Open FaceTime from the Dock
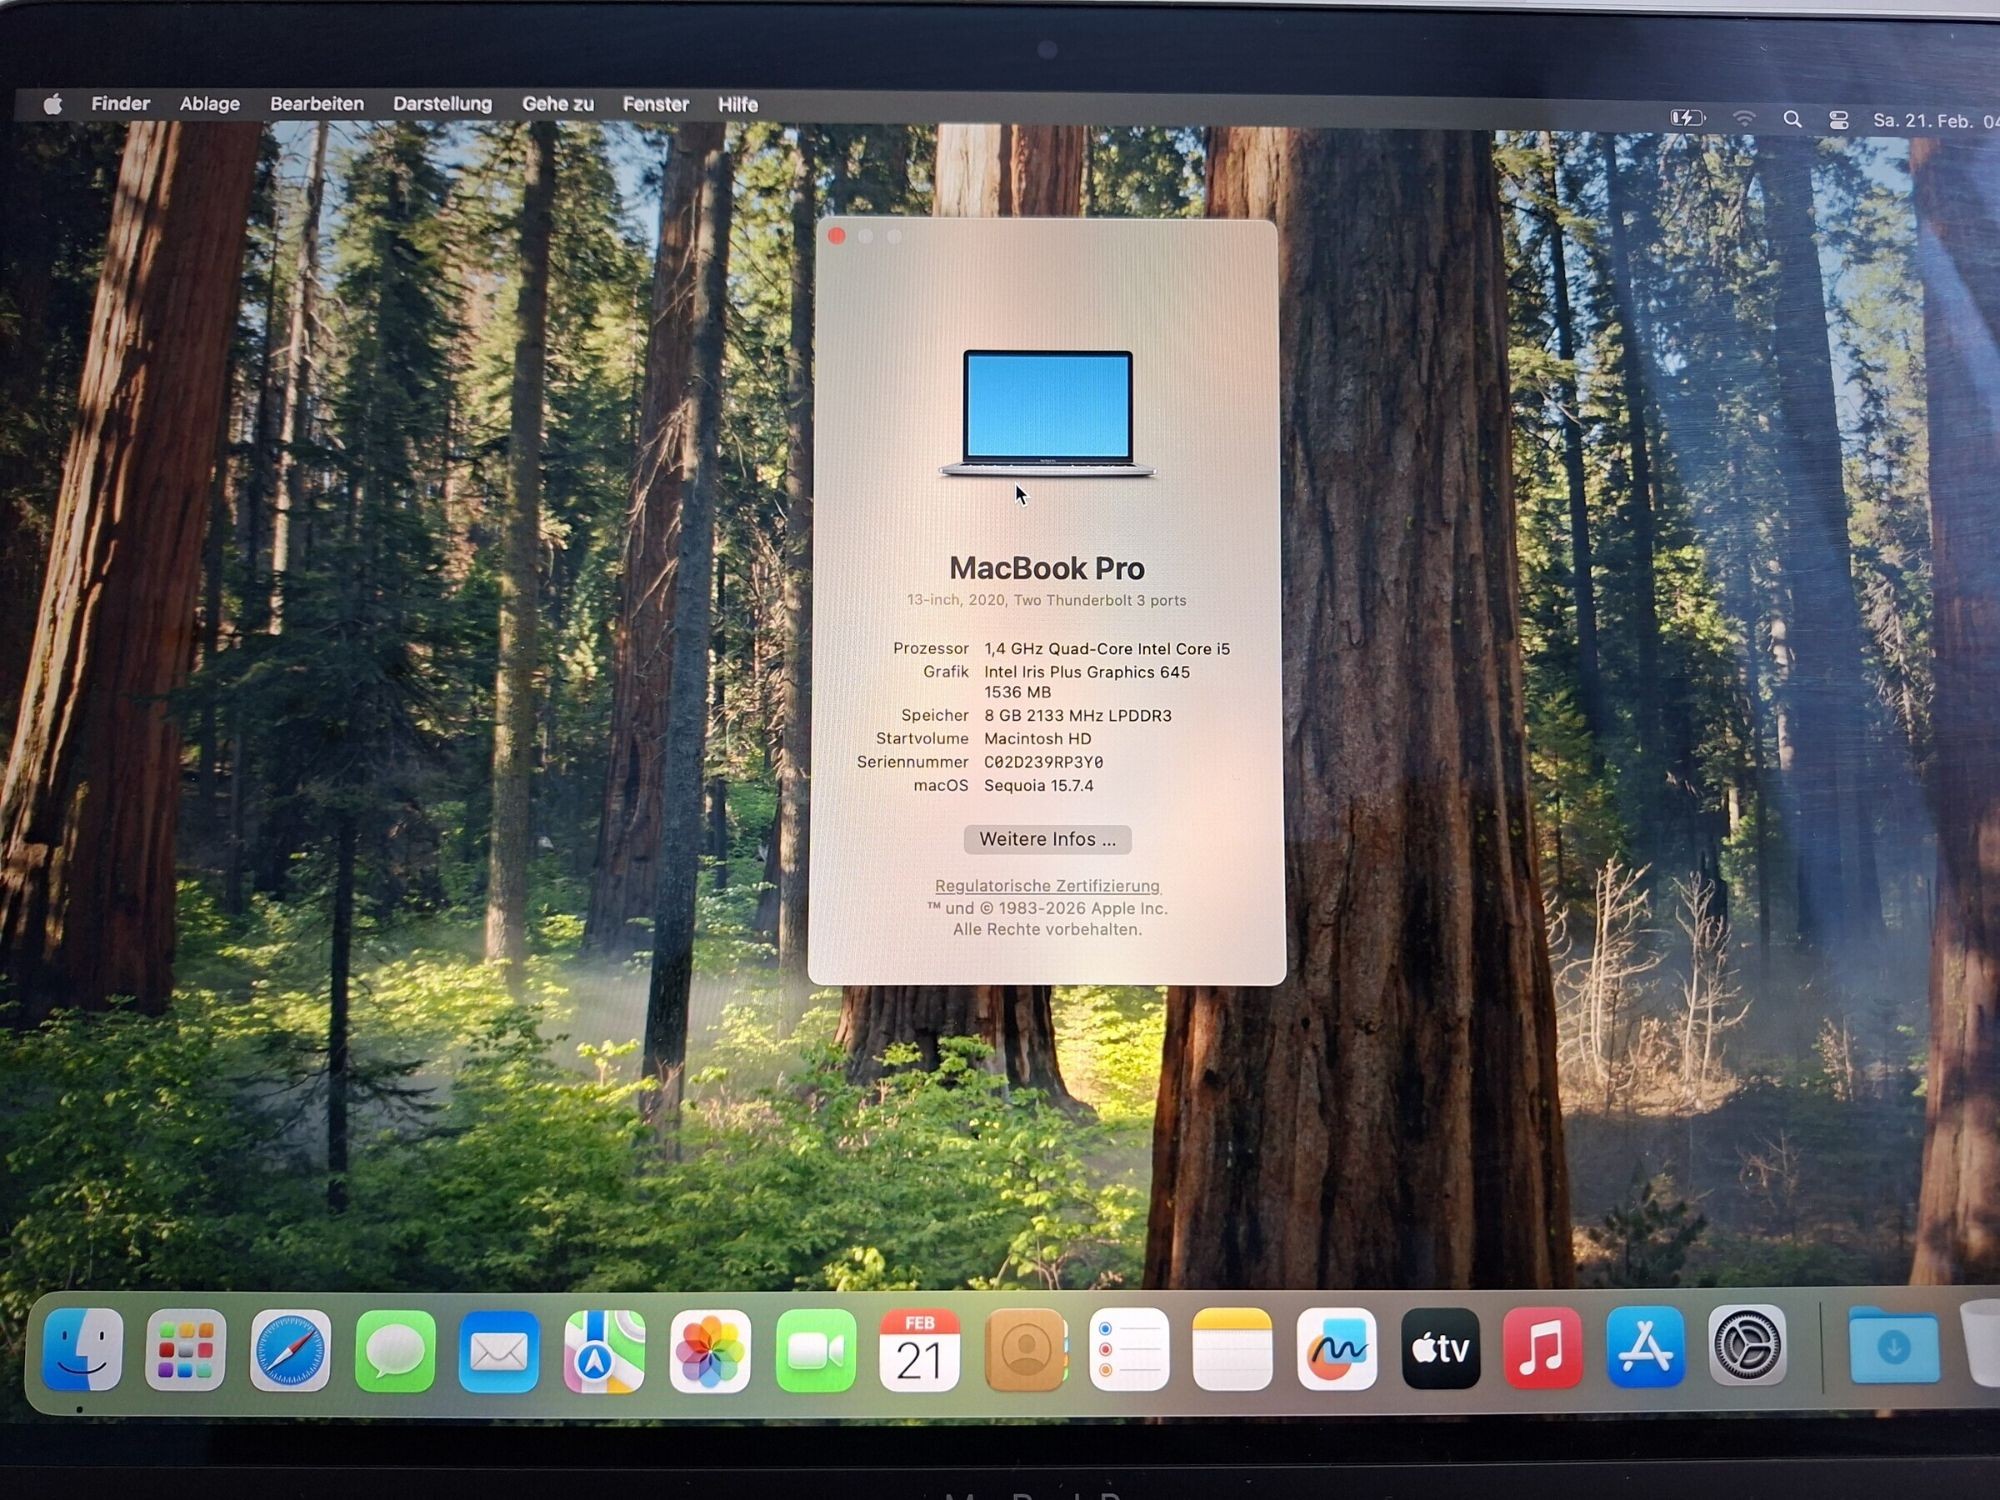The image size is (2000, 1500). click(x=815, y=1350)
